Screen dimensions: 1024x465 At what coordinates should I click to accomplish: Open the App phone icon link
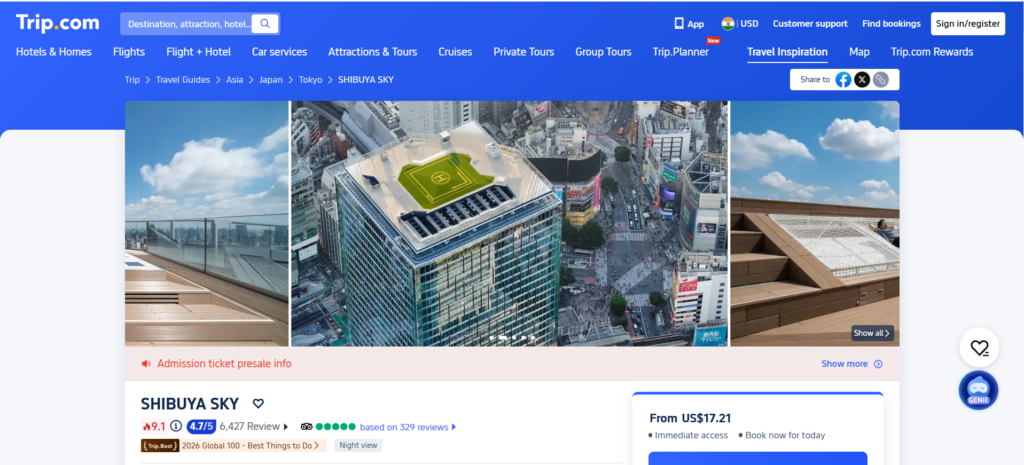tap(689, 24)
